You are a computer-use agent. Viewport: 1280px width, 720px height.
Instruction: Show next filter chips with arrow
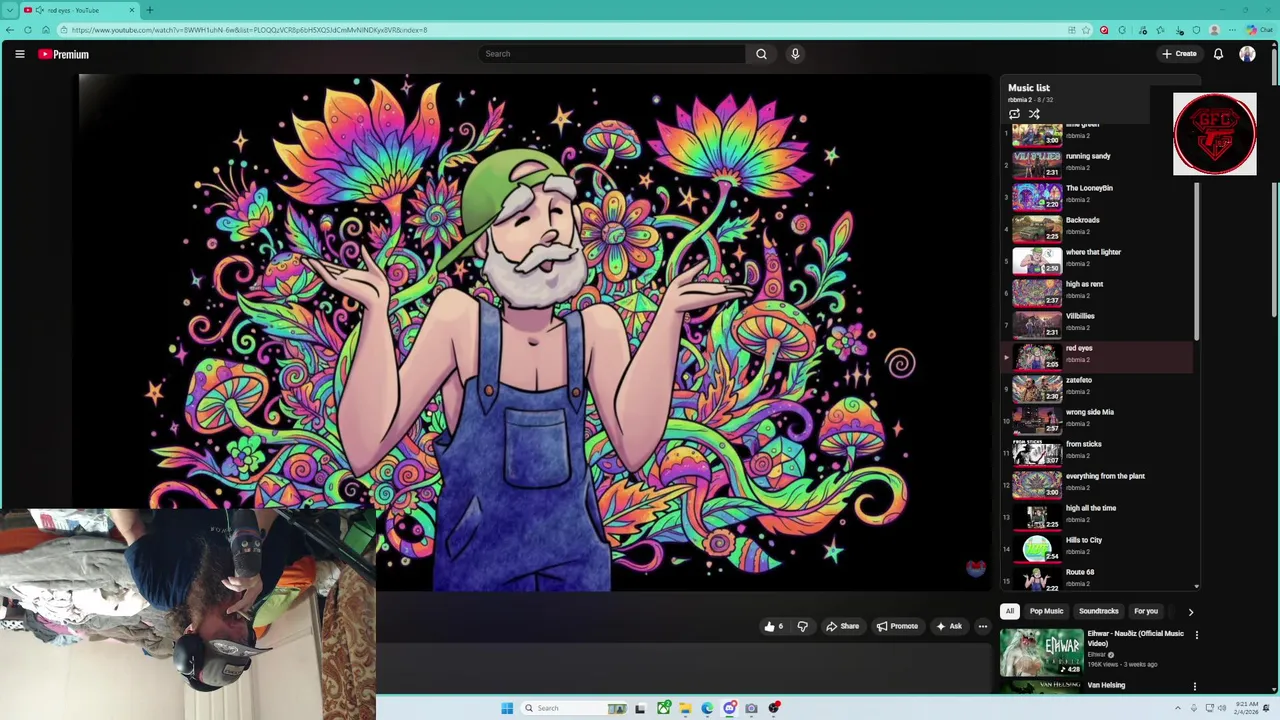pos(1190,611)
